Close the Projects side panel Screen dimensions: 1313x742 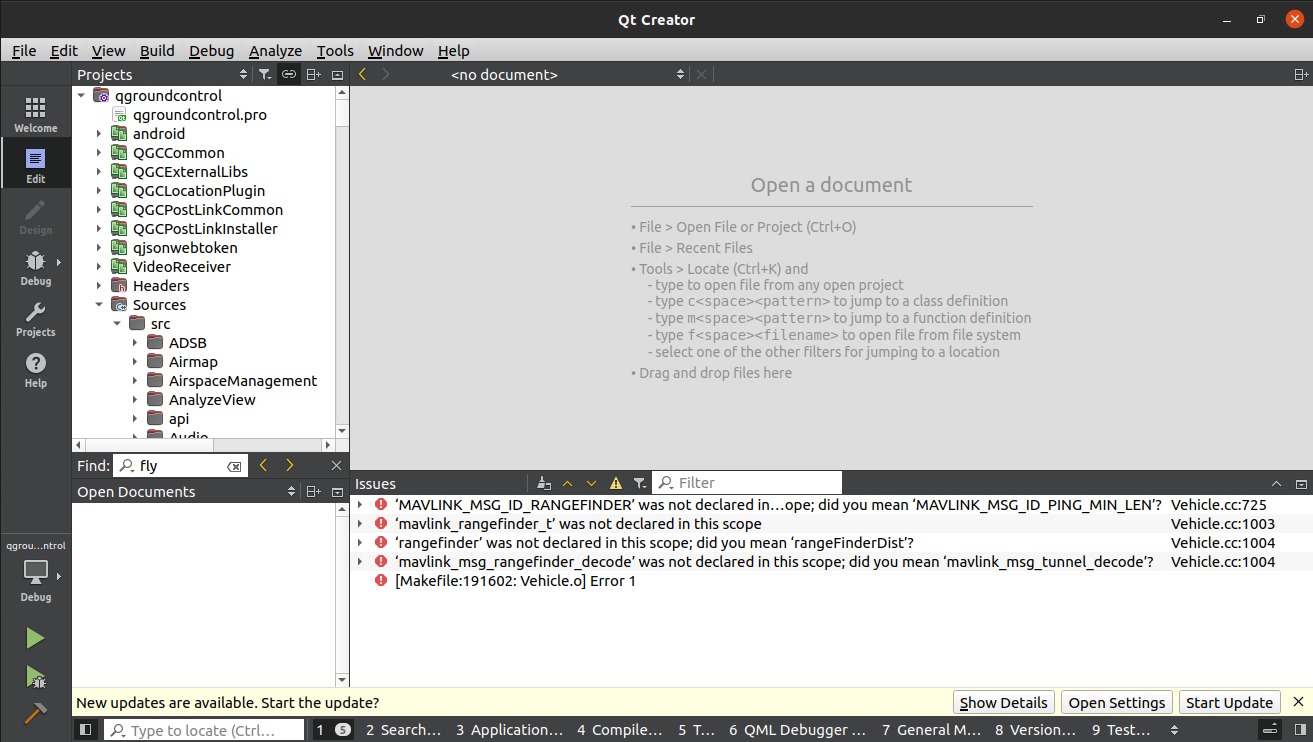337,74
